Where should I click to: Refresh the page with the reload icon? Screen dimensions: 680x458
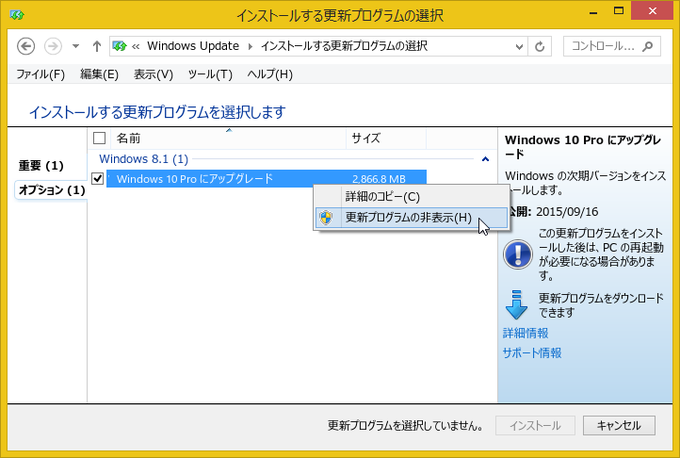click(539, 46)
